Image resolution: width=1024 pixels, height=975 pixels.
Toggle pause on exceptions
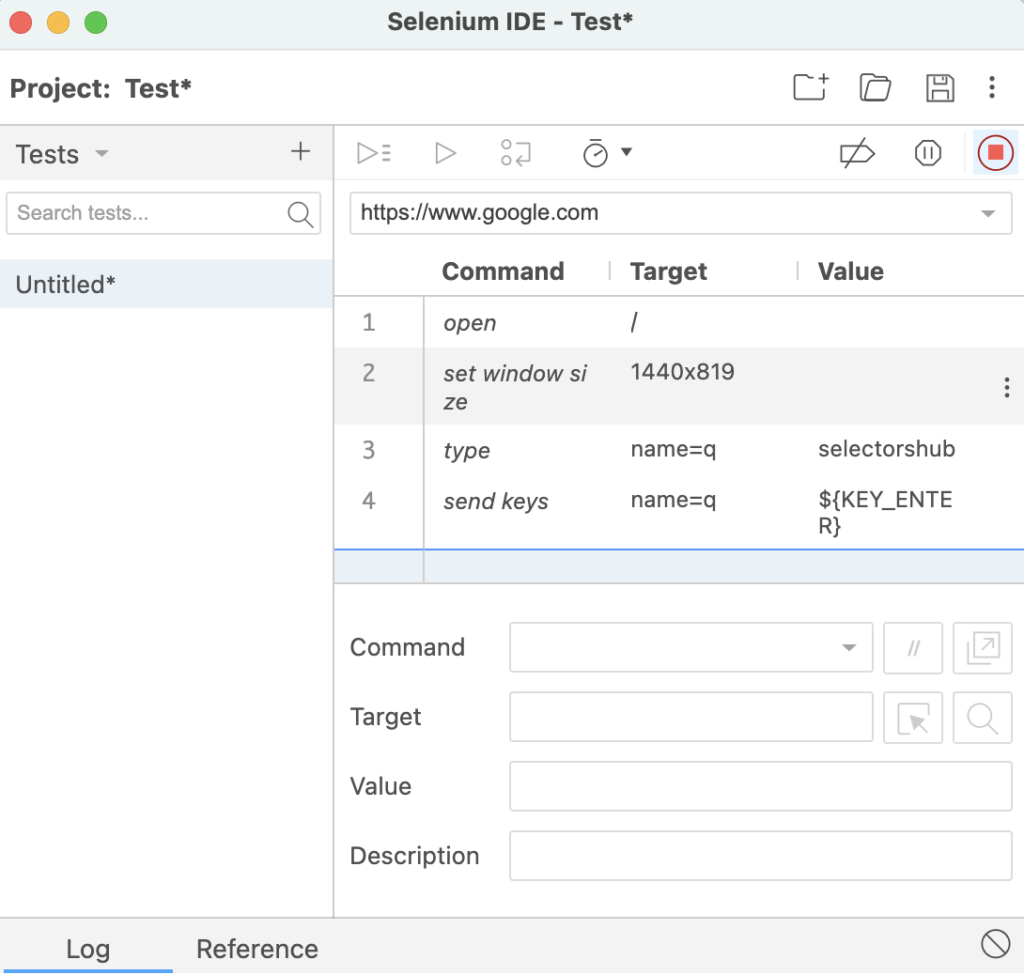pos(927,153)
